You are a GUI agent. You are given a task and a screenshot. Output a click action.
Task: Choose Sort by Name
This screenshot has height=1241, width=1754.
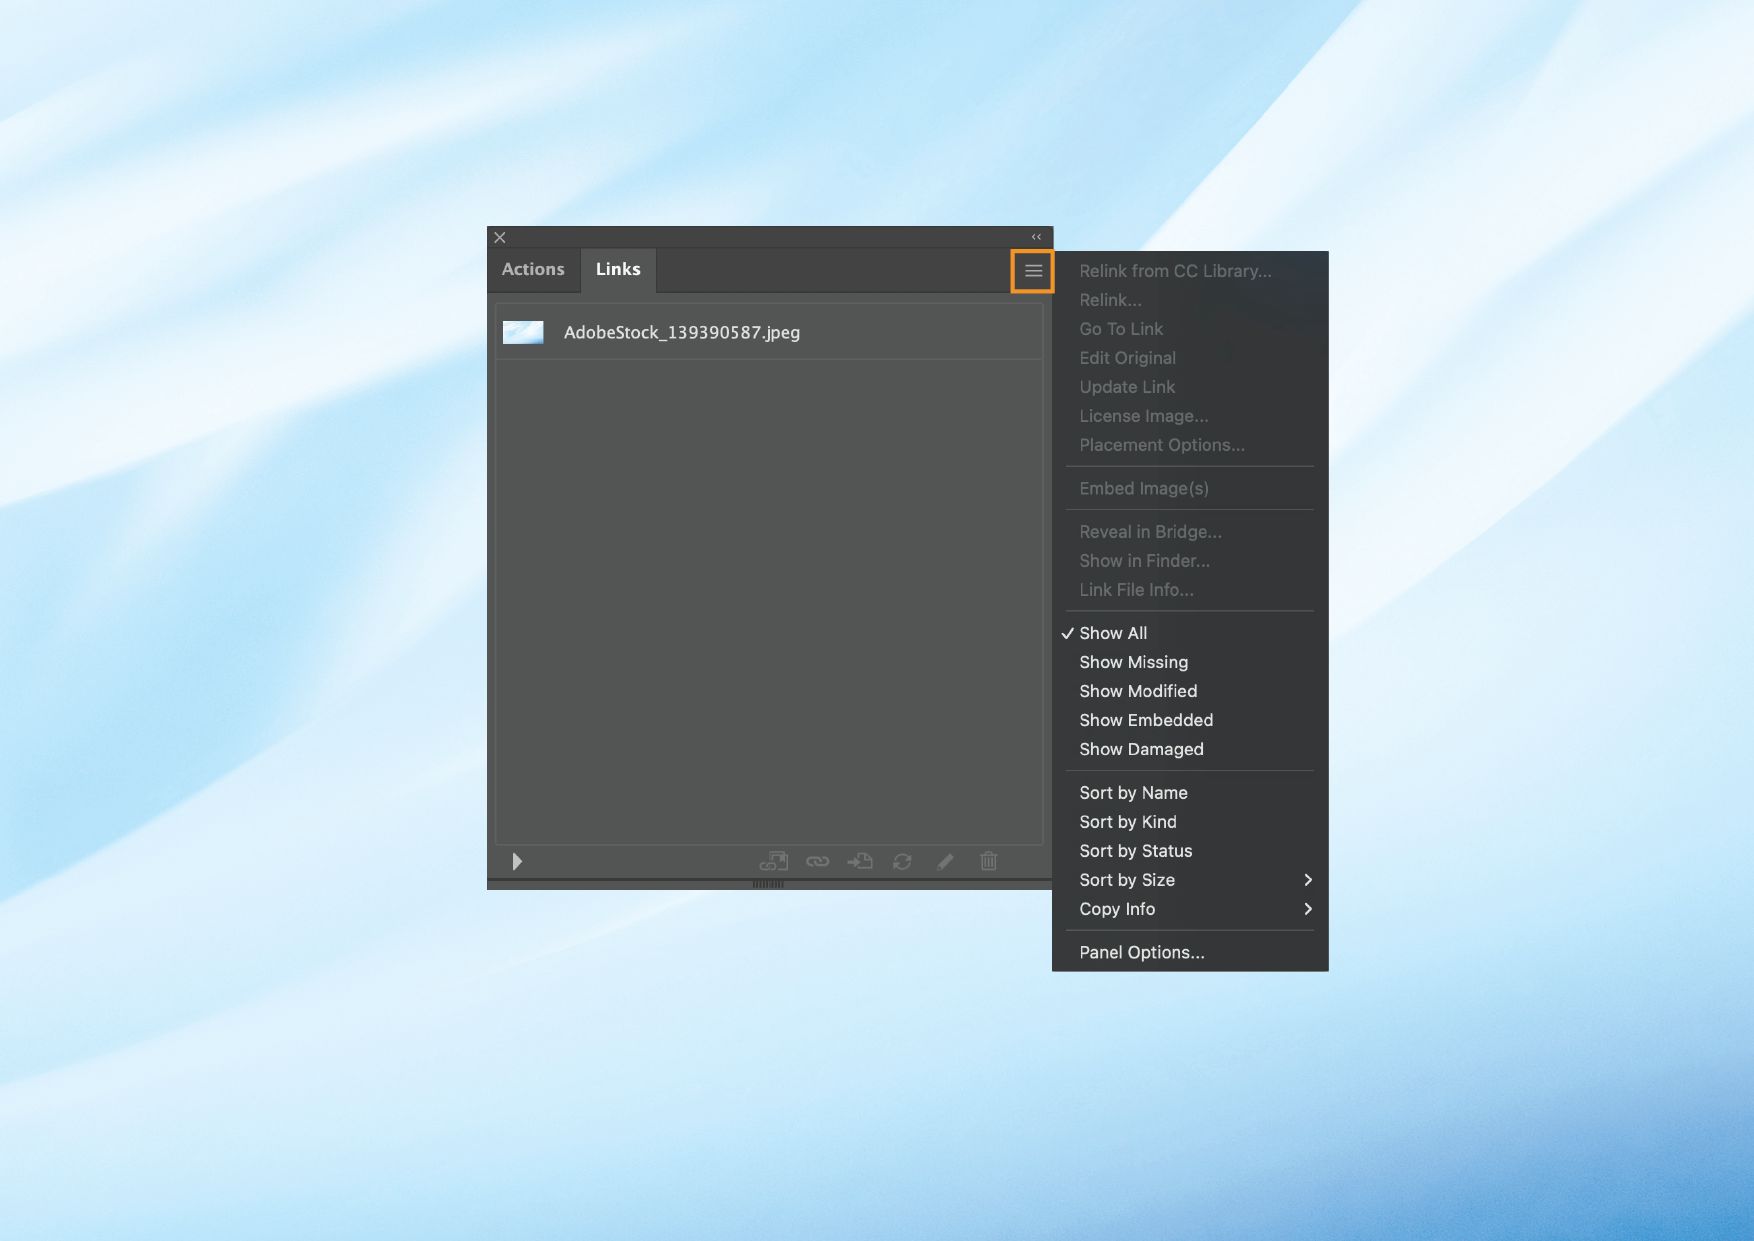click(1190, 793)
